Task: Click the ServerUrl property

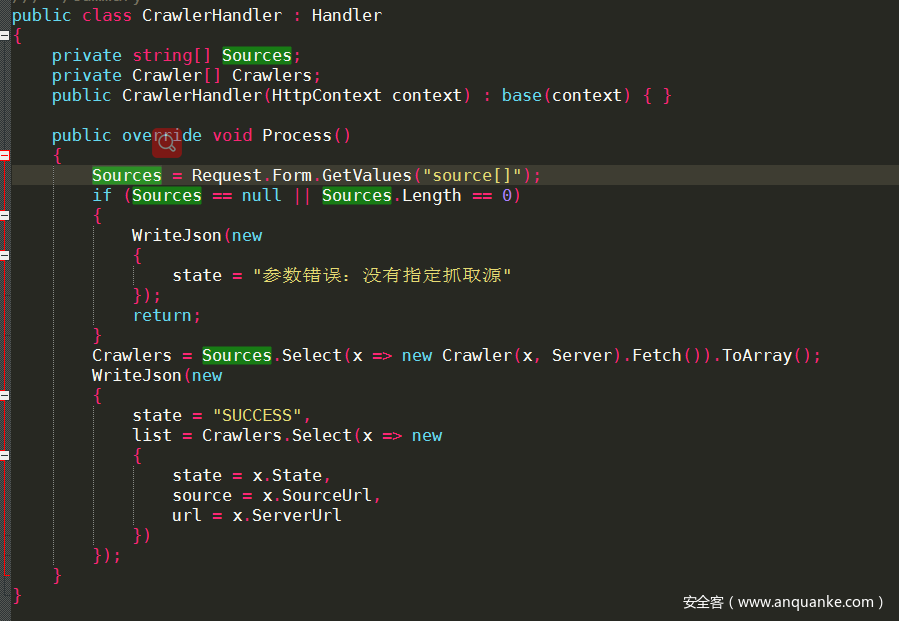Action: click(x=296, y=515)
